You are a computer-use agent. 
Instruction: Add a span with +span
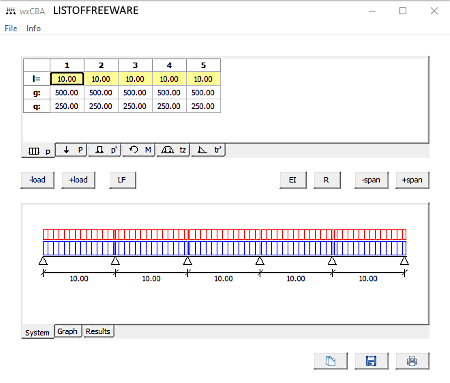pos(412,180)
